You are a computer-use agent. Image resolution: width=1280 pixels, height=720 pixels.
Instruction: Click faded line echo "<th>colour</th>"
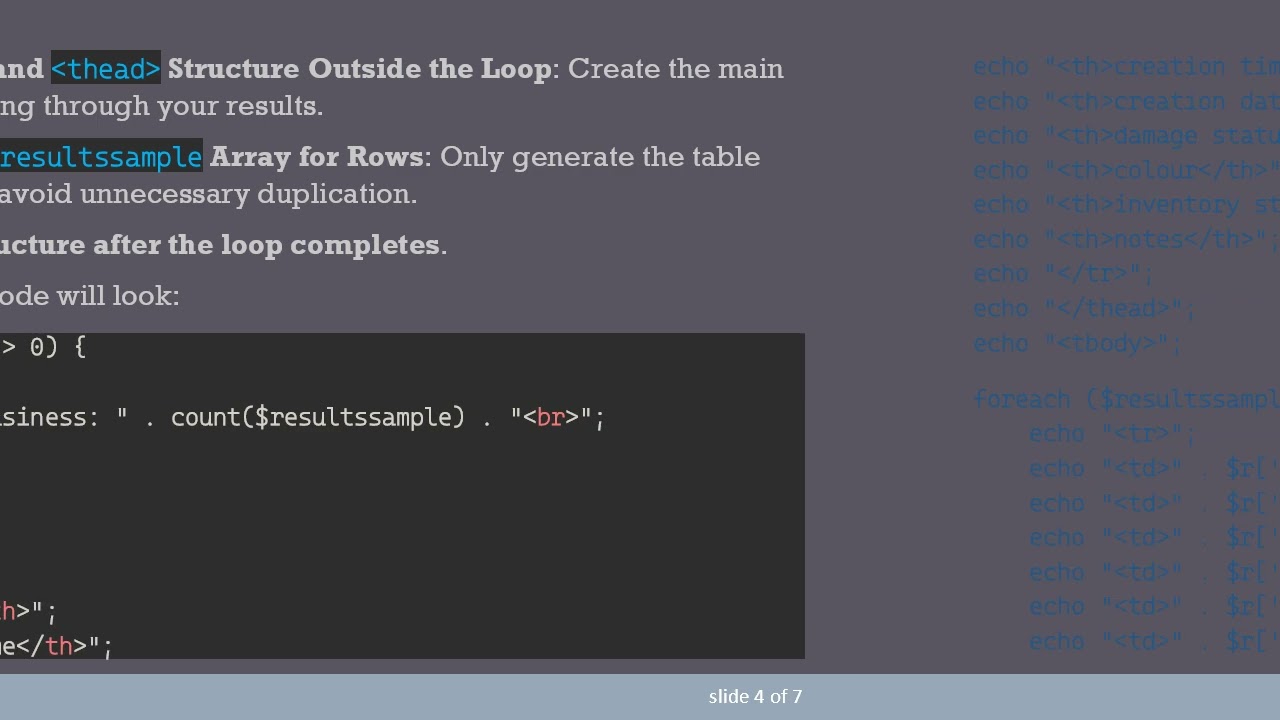pos(1126,170)
